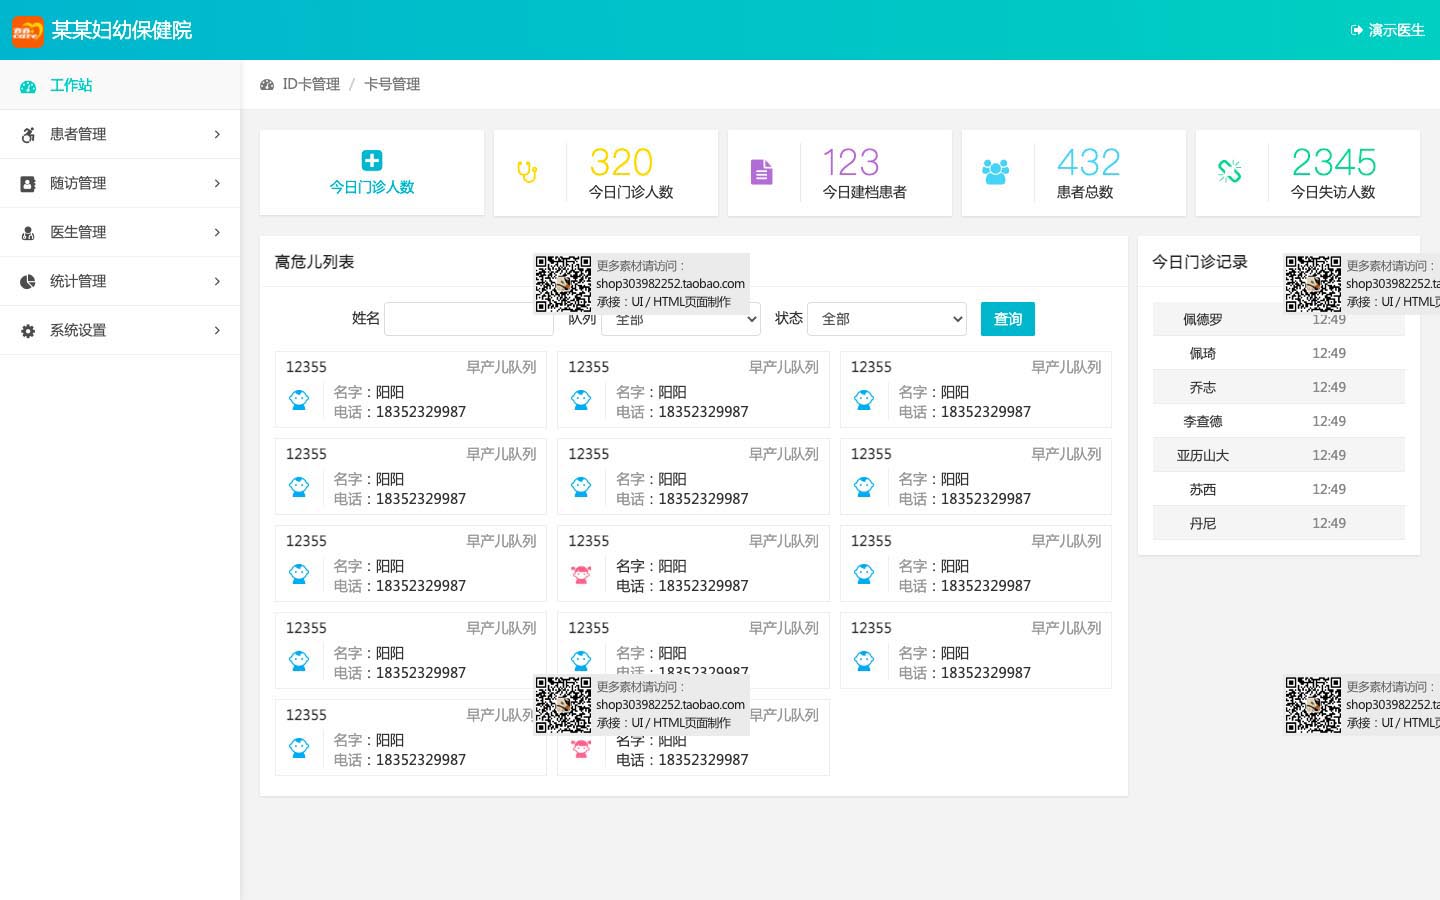The height and width of the screenshot is (900, 1440).
Task: Select 工作站 in the sidebar
Action: point(71,85)
